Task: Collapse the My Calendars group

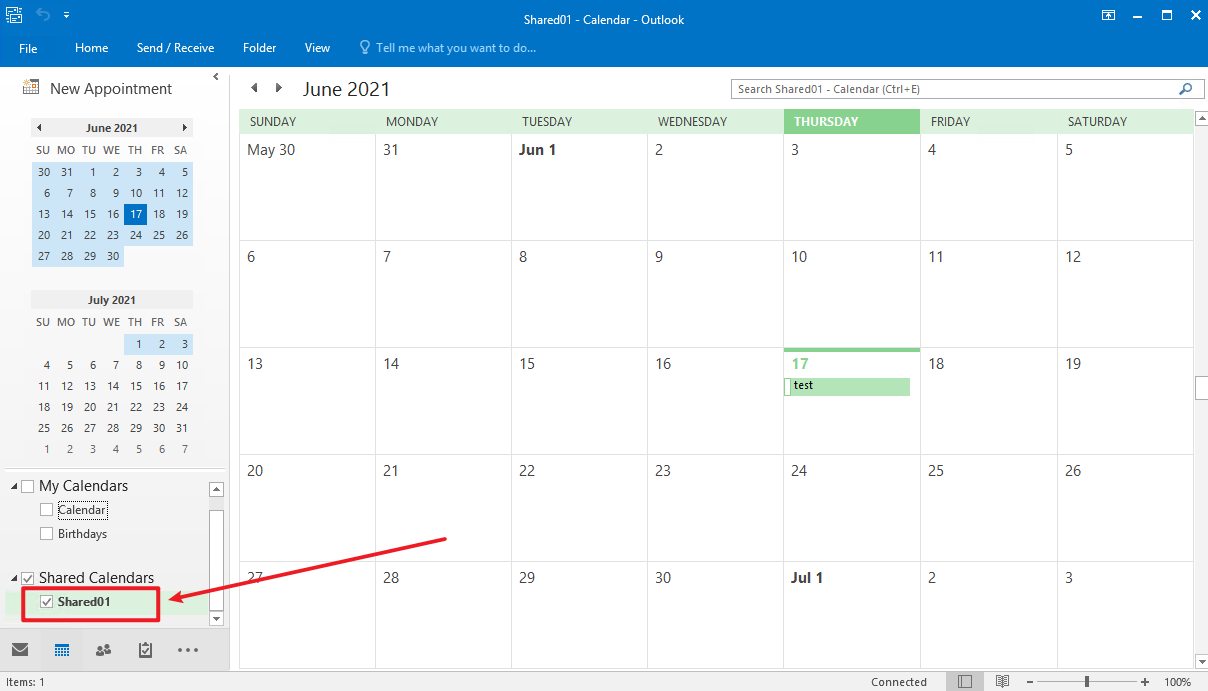Action: coord(14,487)
